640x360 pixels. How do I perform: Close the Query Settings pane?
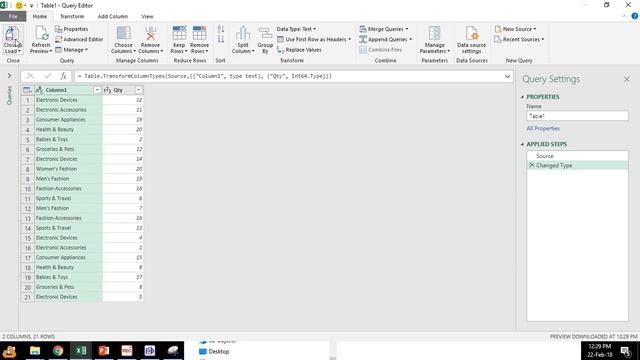627,79
